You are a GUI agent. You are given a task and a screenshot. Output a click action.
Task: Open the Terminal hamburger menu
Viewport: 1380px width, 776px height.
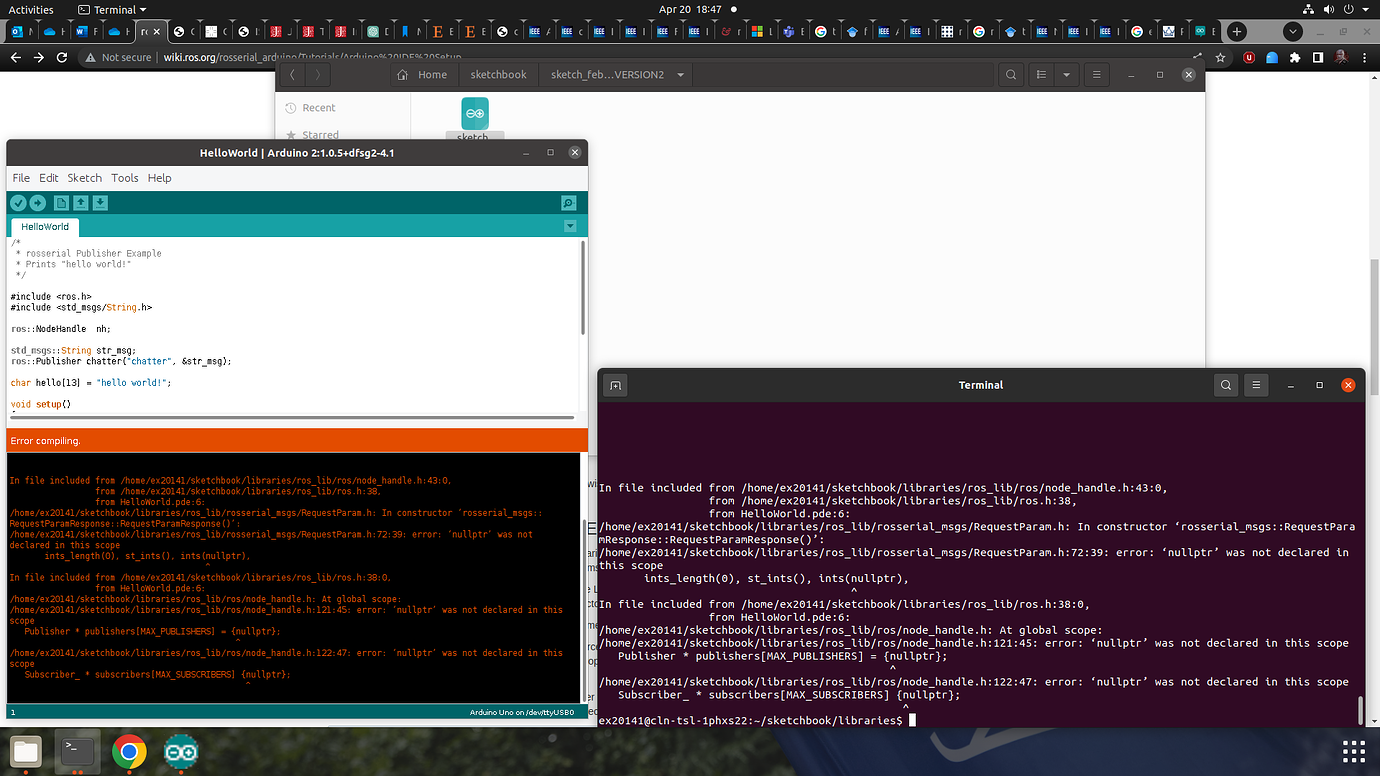1257,385
